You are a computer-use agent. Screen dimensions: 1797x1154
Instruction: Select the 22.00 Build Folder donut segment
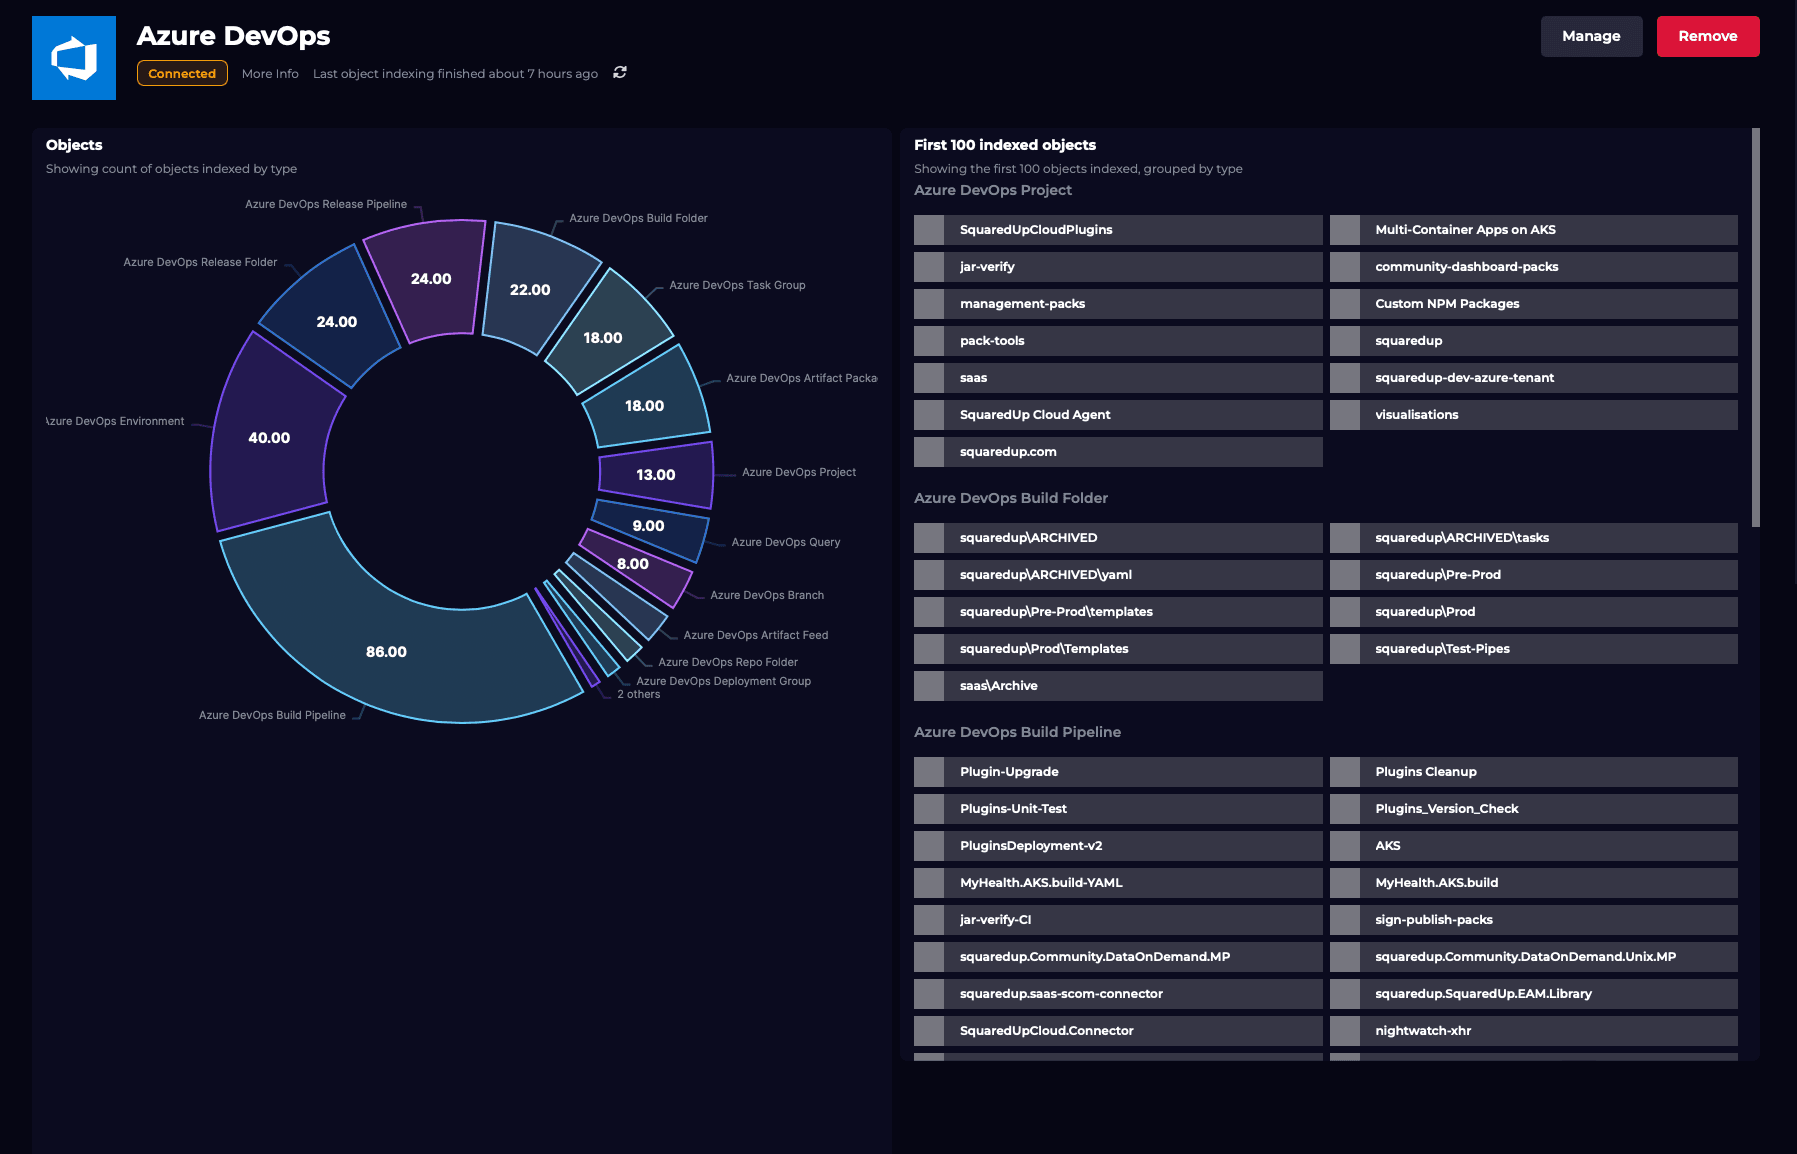coord(530,289)
